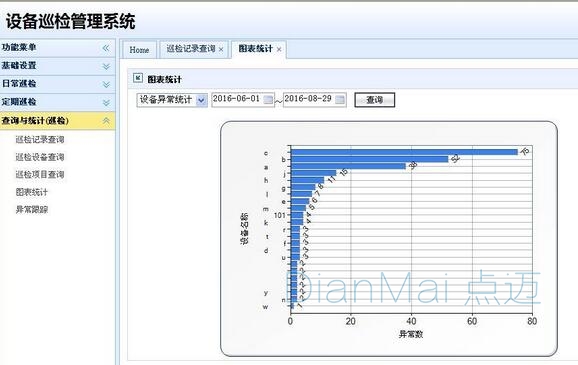Click the chart bar with value 75
This screenshot has height=365, width=578.
404,152
